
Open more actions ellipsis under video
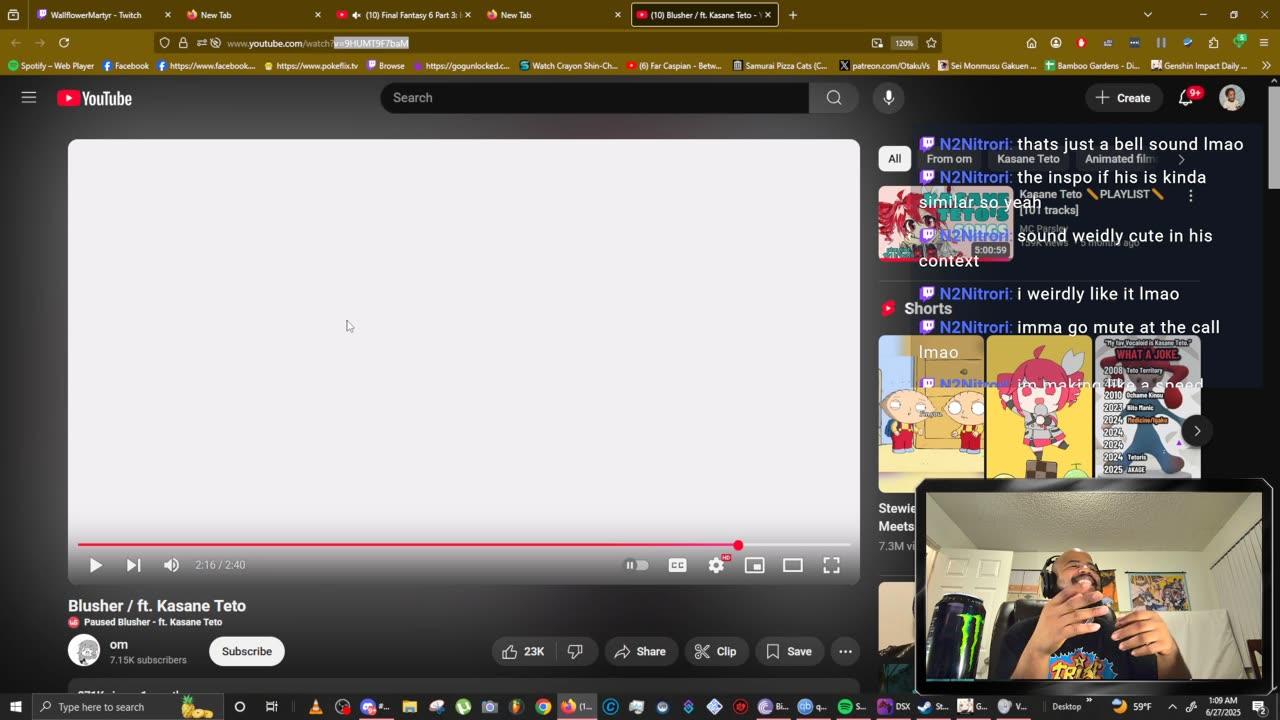(845, 651)
